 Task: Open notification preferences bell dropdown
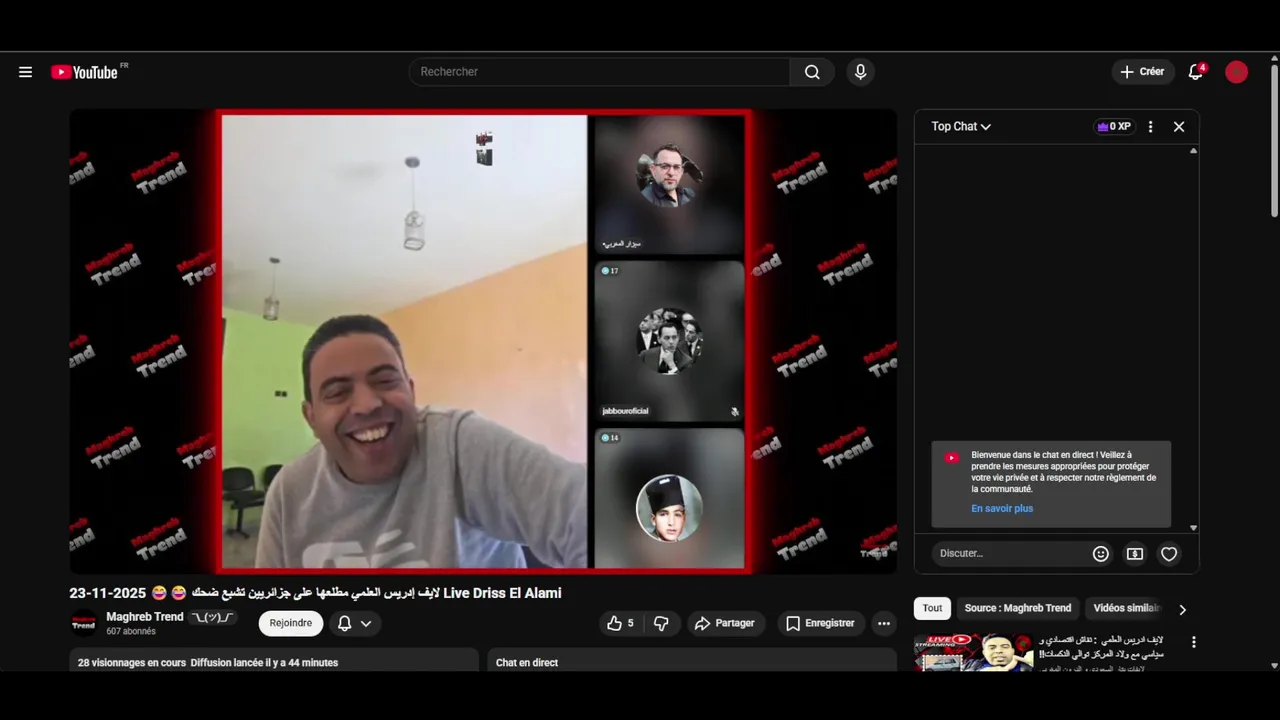pyautogui.click(x=355, y=623)
